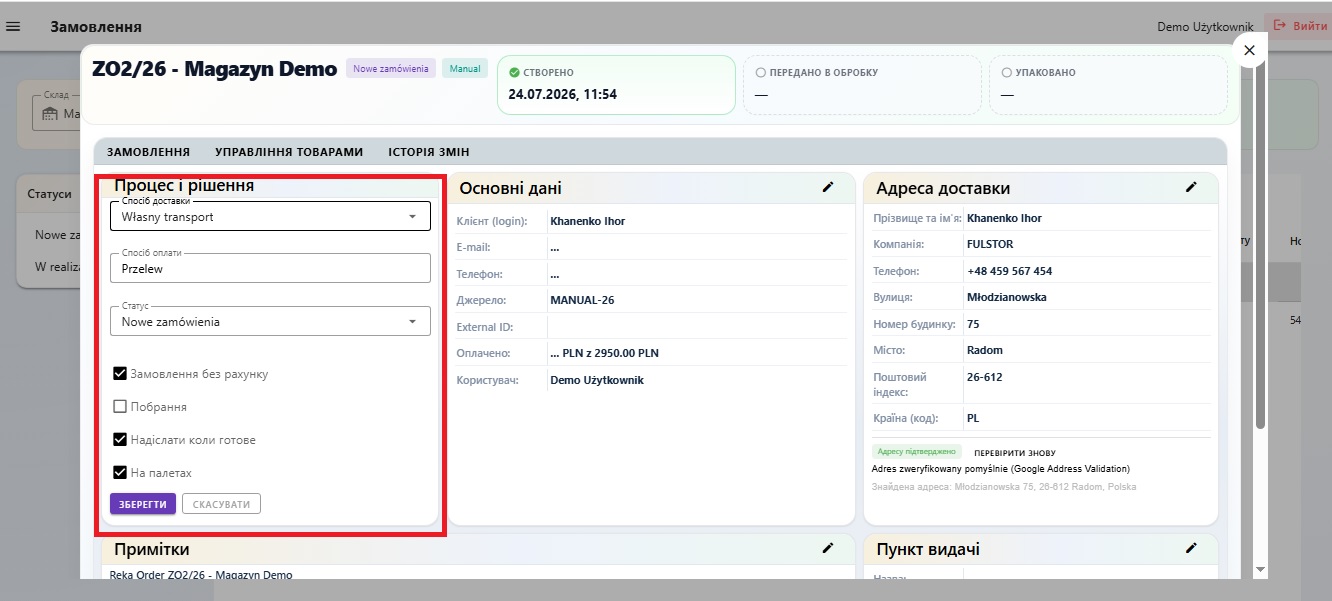1332x601 pixels.
Task: Toggle Замовлення без рахунку checkbox
Action: point(120,374)
